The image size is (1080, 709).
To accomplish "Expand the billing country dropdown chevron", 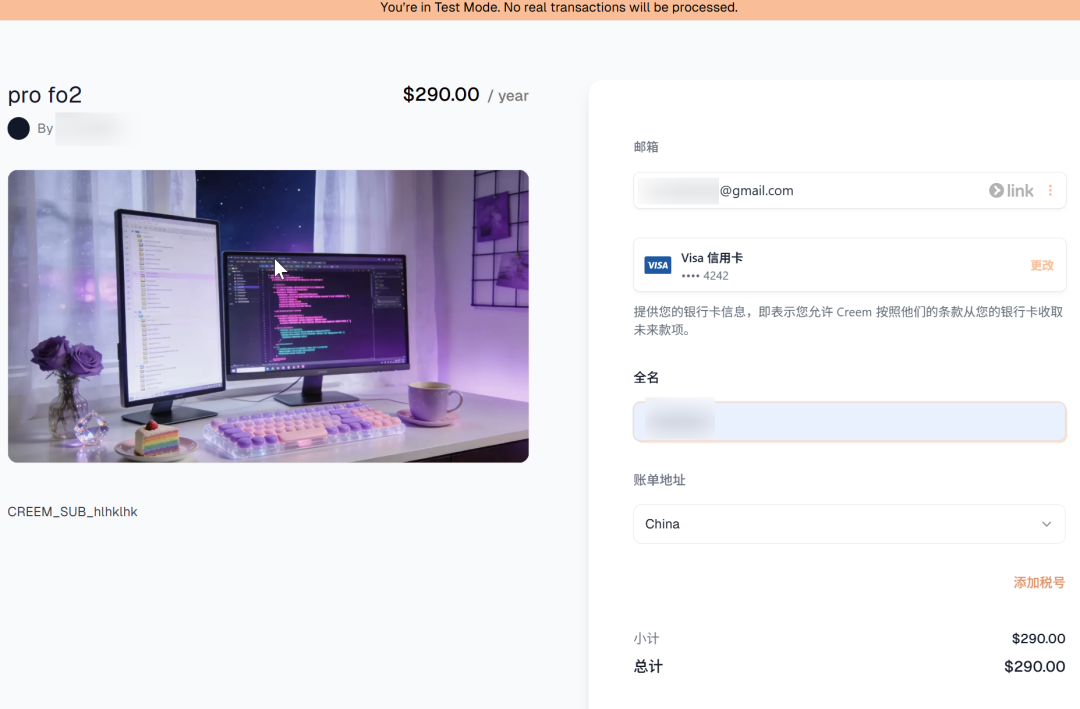I will pos(1046,524).
